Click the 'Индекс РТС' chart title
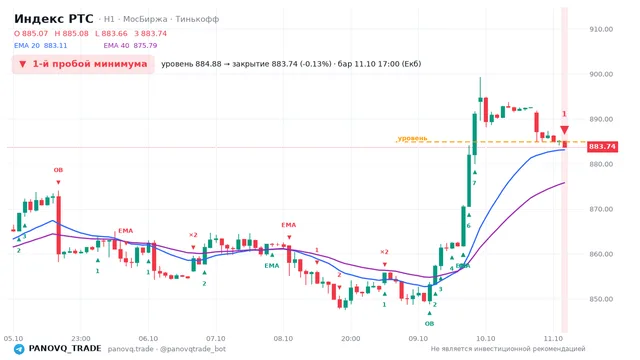 point(53,19)
